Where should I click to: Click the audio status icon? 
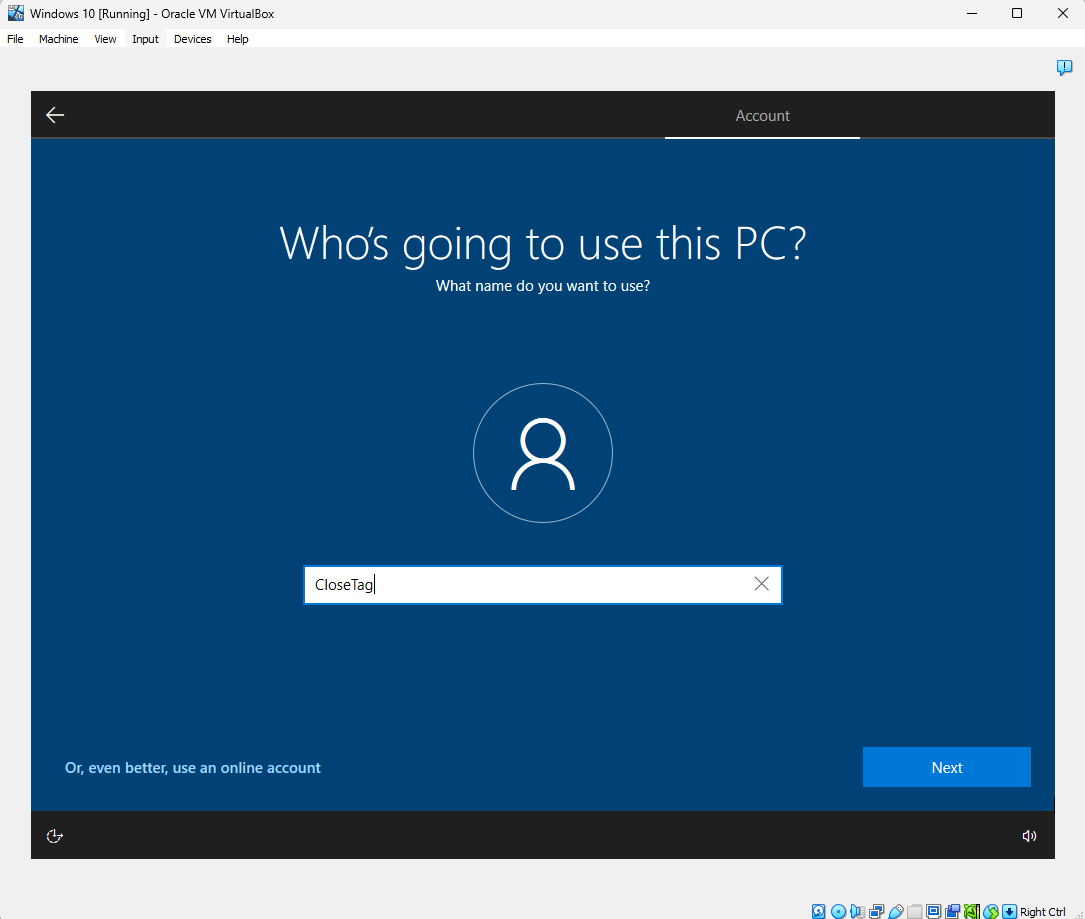tap(857, 911)
